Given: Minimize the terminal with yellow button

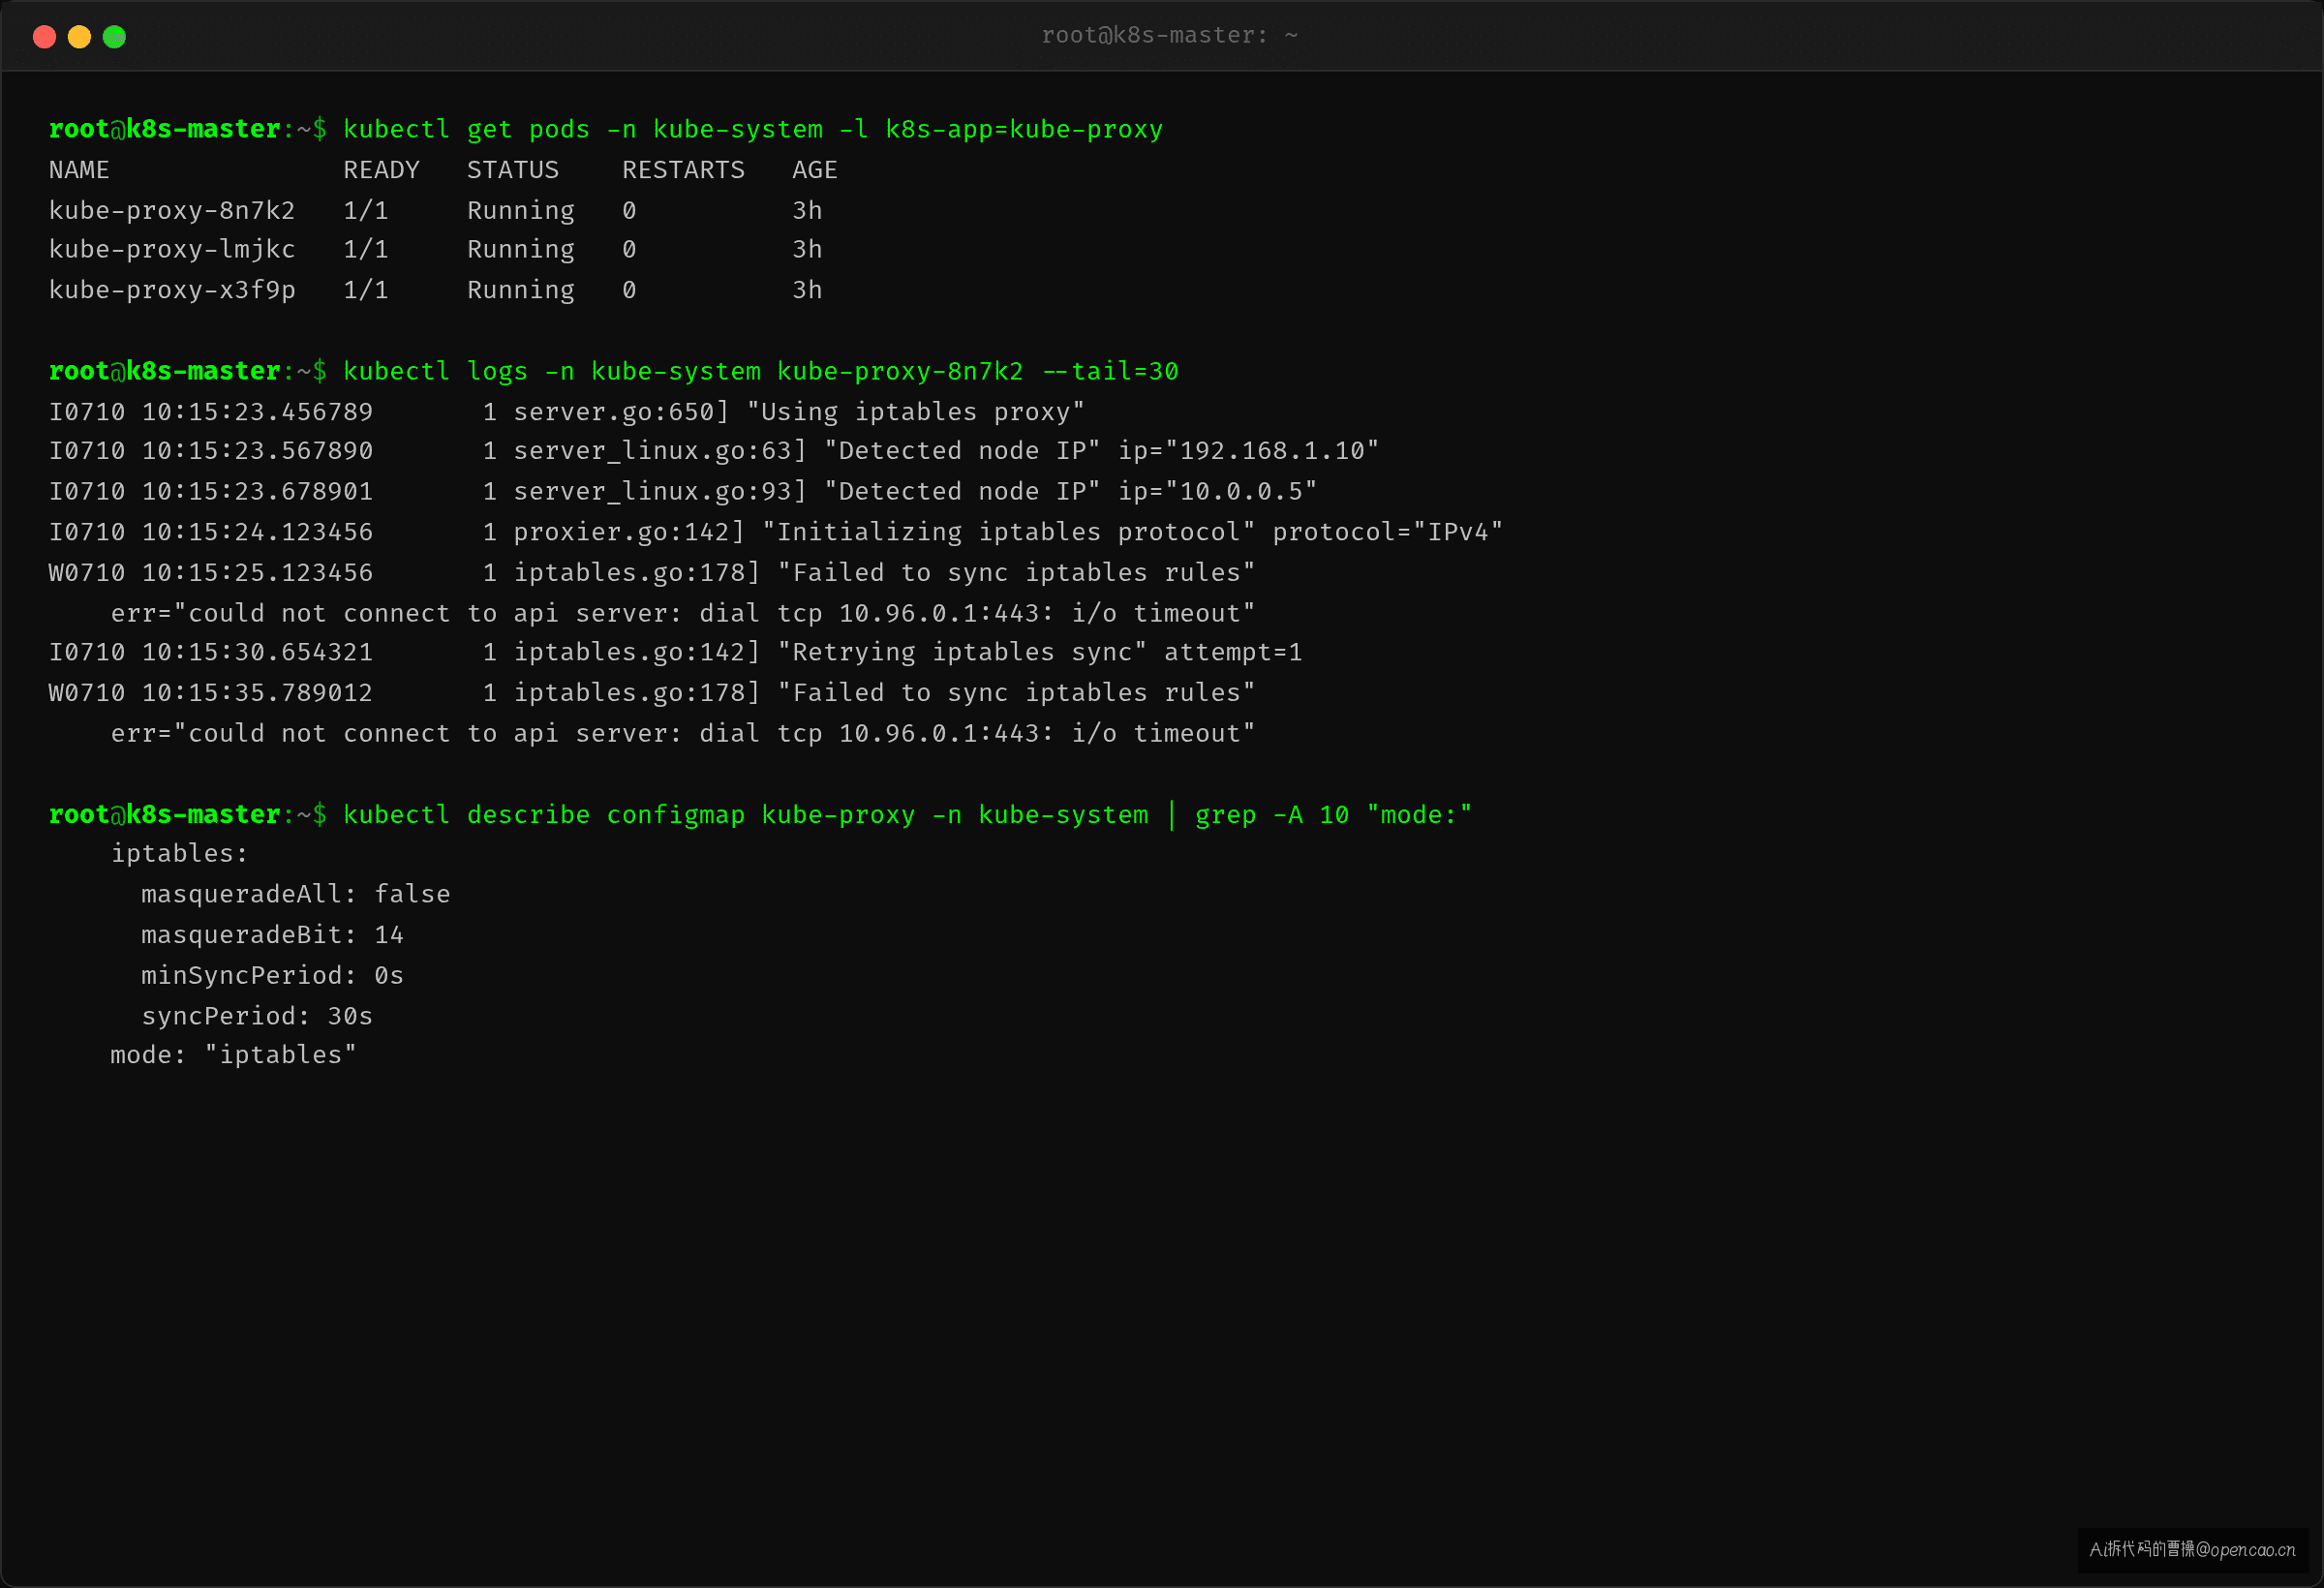Looking at the screenshot, I should pos(79,37).
